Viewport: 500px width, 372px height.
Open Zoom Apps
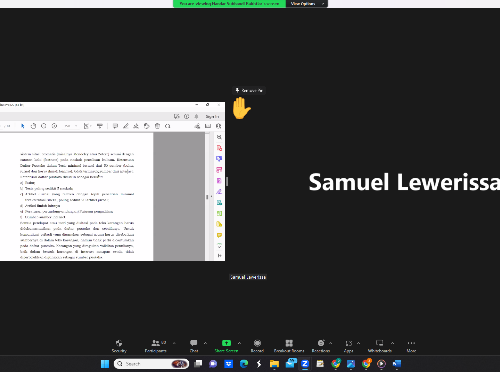pyautogui.click(x=349, y=346)
